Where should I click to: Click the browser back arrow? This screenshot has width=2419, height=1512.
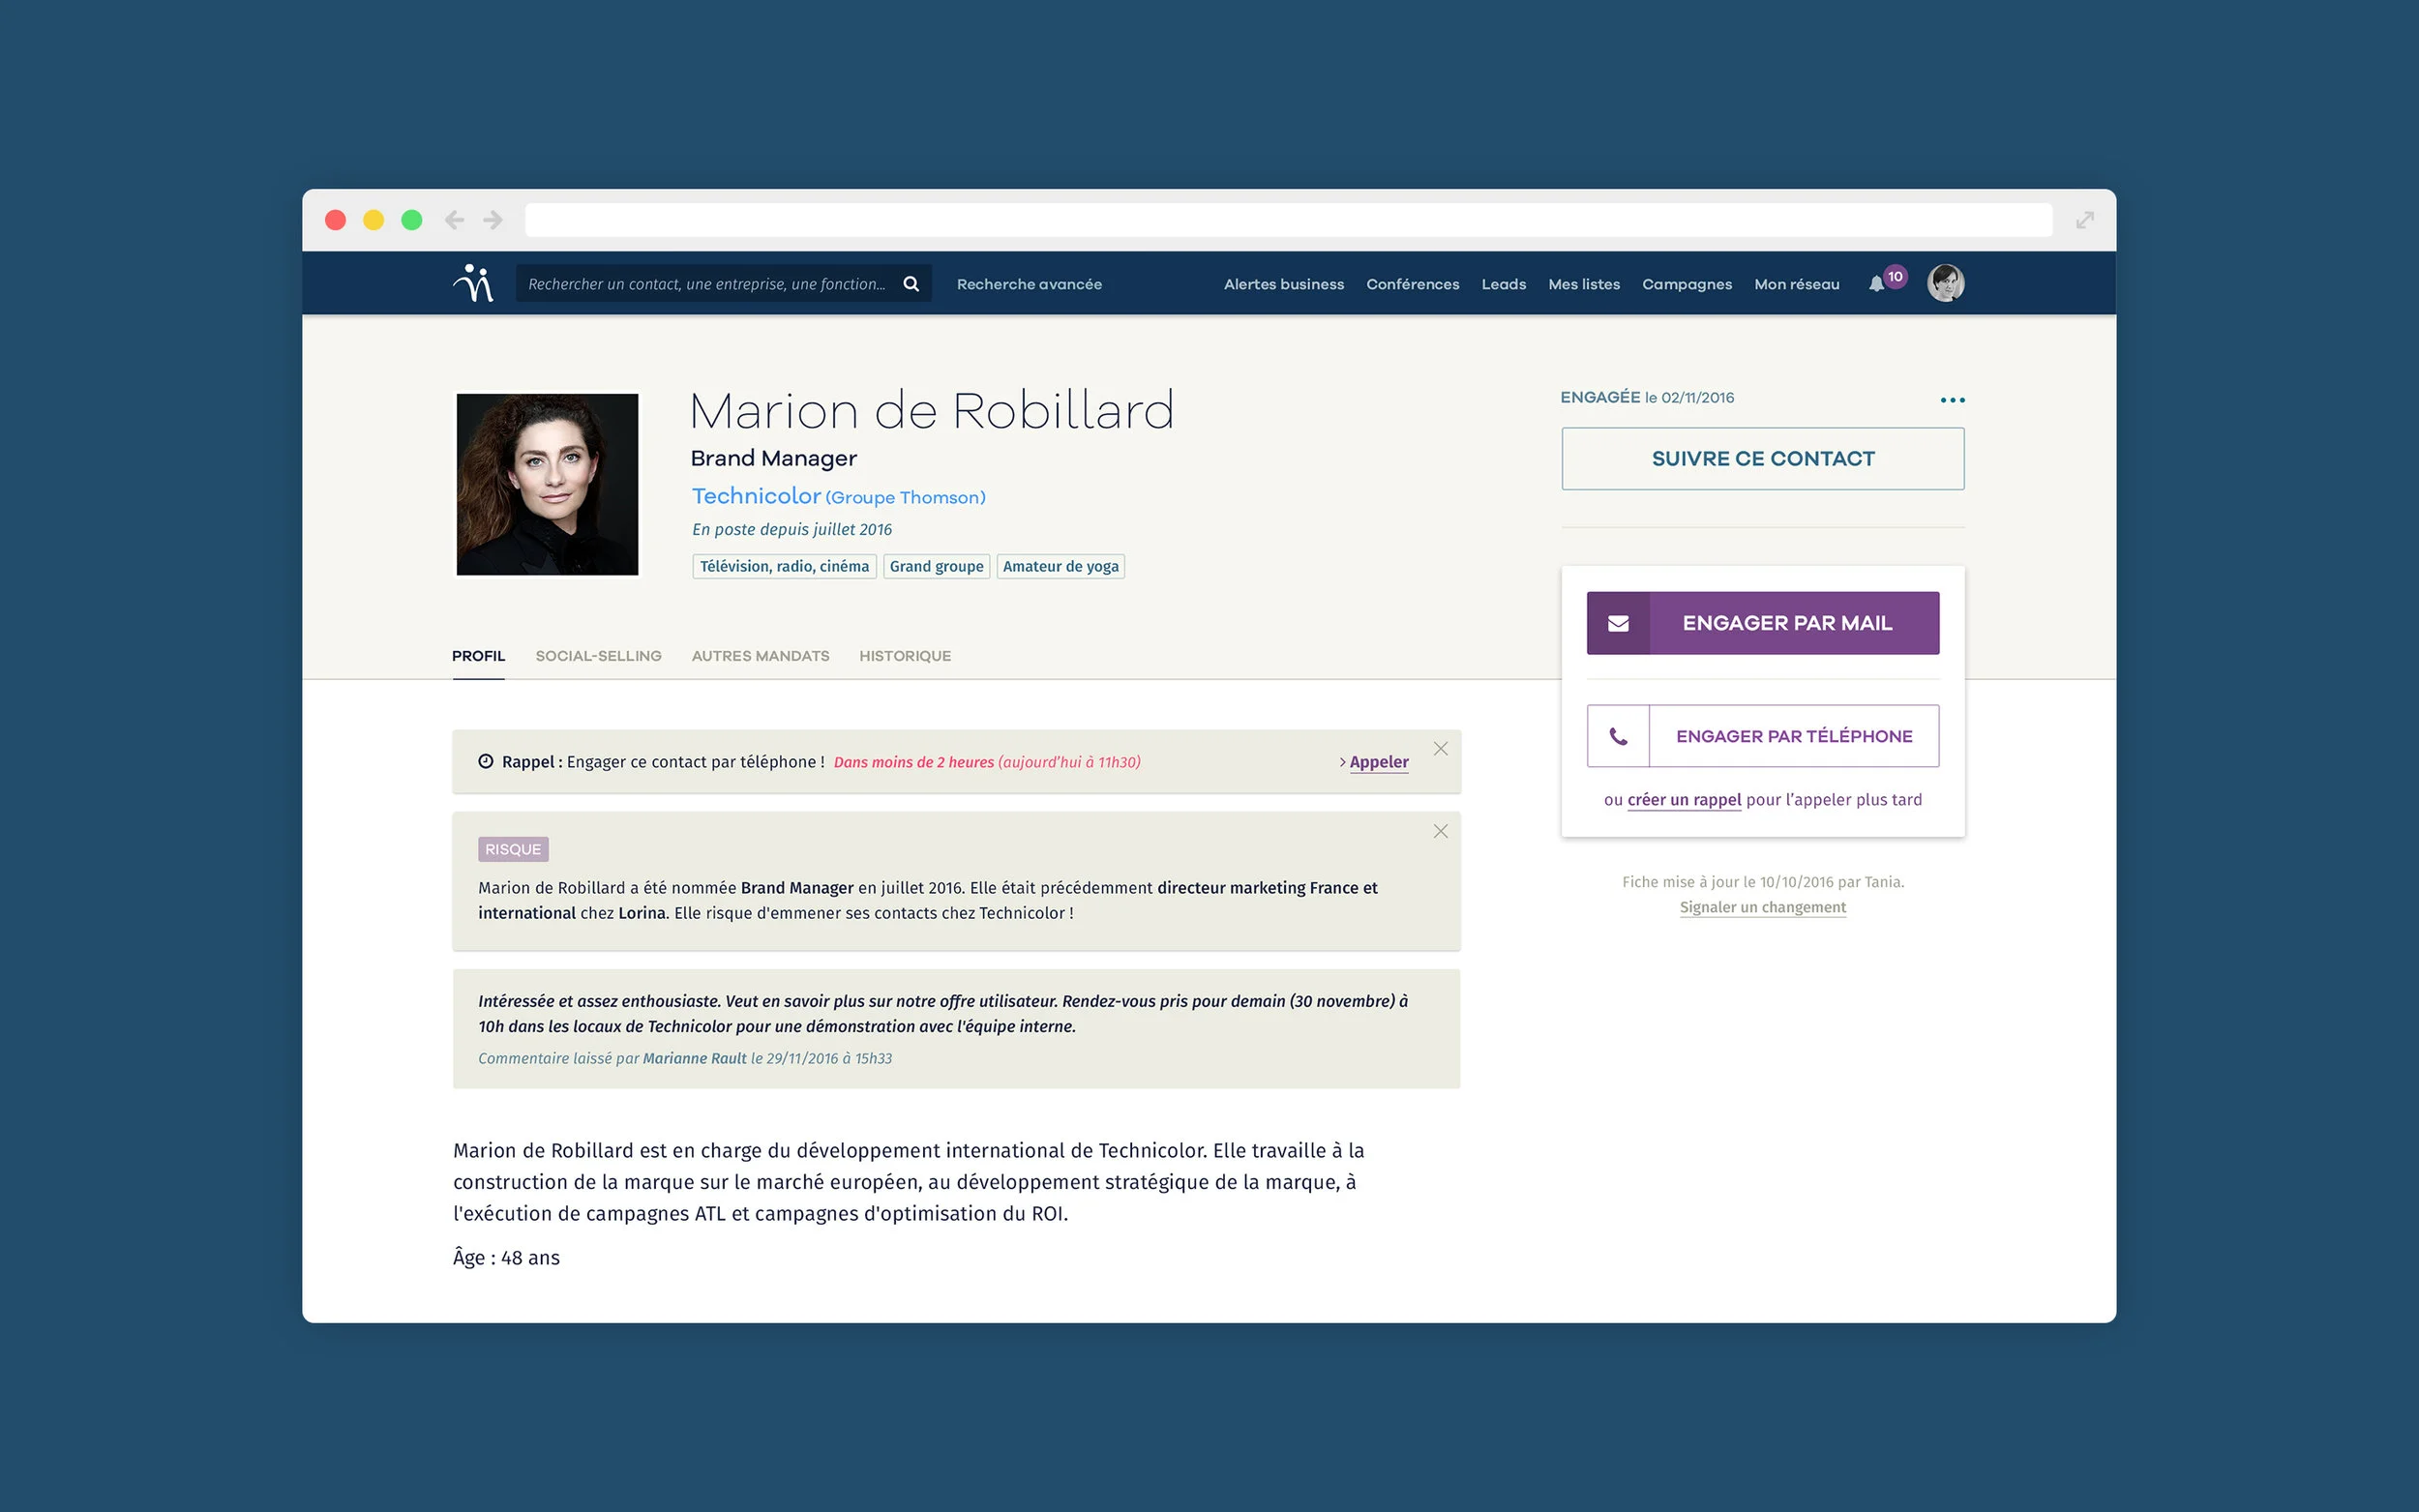point(454,220)
